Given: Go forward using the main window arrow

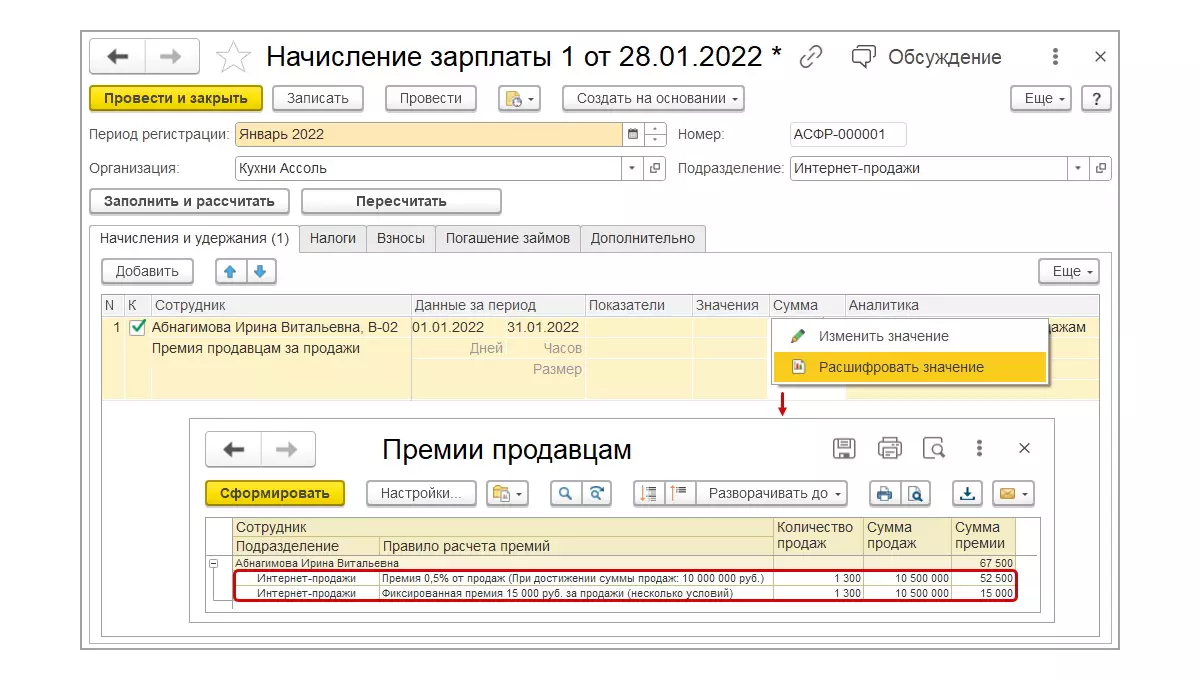Looking at the screenshot, I should [172, 57].
